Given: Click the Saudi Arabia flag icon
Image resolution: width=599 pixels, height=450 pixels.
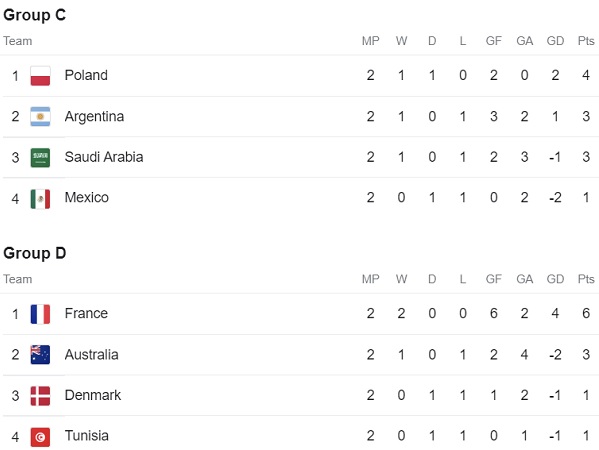Looking at the screenshot, I should pyautogui.click(x=40, y=157).
